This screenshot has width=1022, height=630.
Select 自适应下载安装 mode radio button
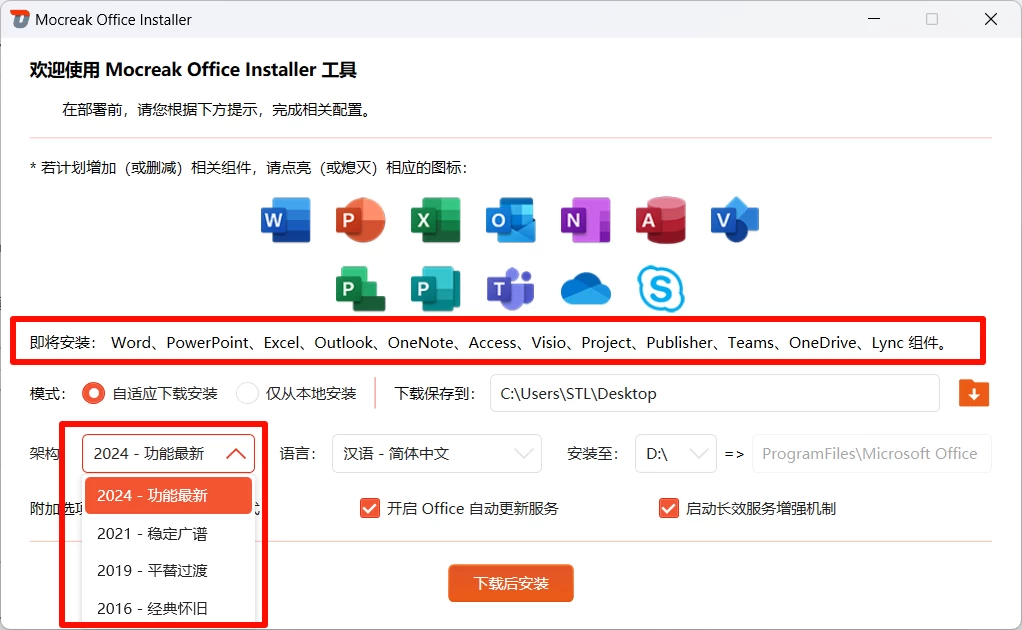[x=93, y=393]
